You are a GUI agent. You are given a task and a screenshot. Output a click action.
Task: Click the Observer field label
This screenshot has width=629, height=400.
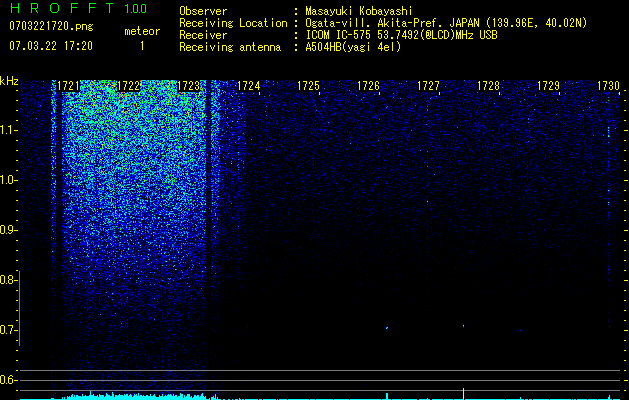[203, 11]
